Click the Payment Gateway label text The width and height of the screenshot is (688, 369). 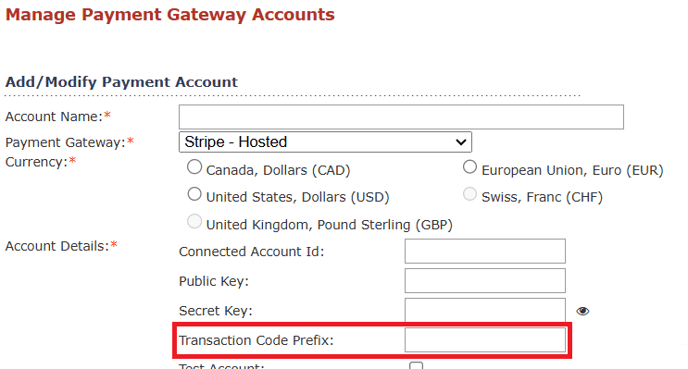point(65,143)
